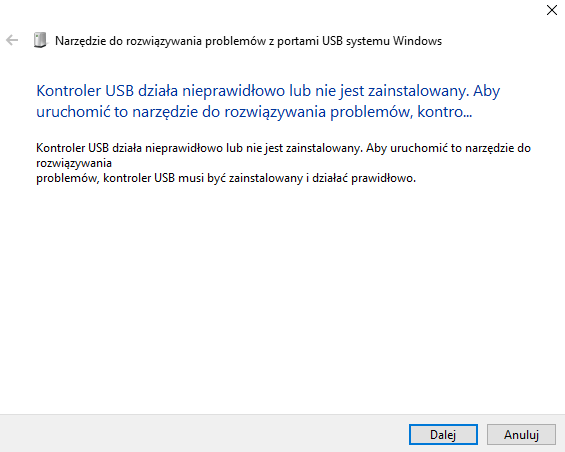Click the gray footer bar left of Dalej
This screenshot has height=452, width=565.
pos(202,433)
